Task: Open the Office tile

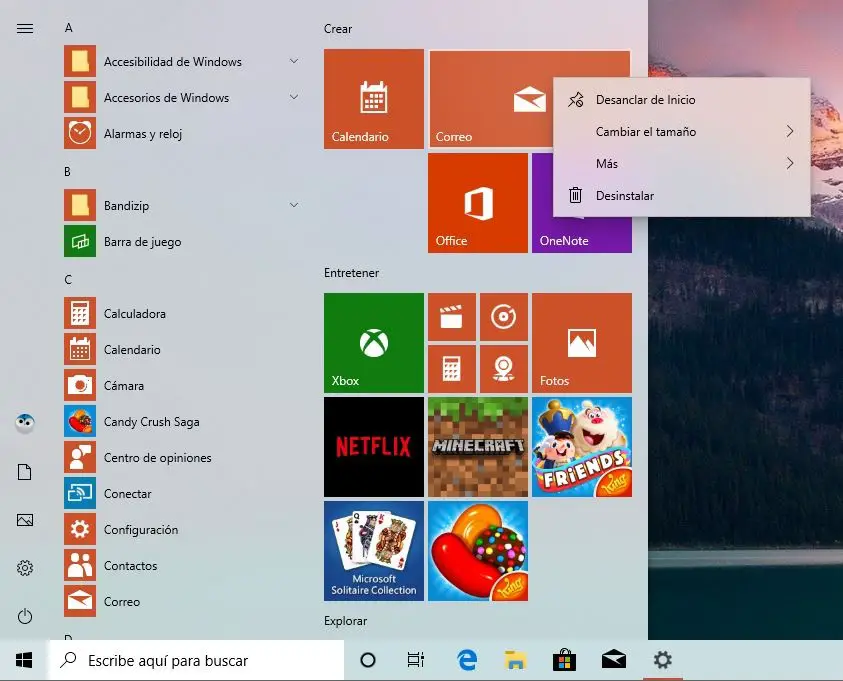Action: click(x=477, y=203)
